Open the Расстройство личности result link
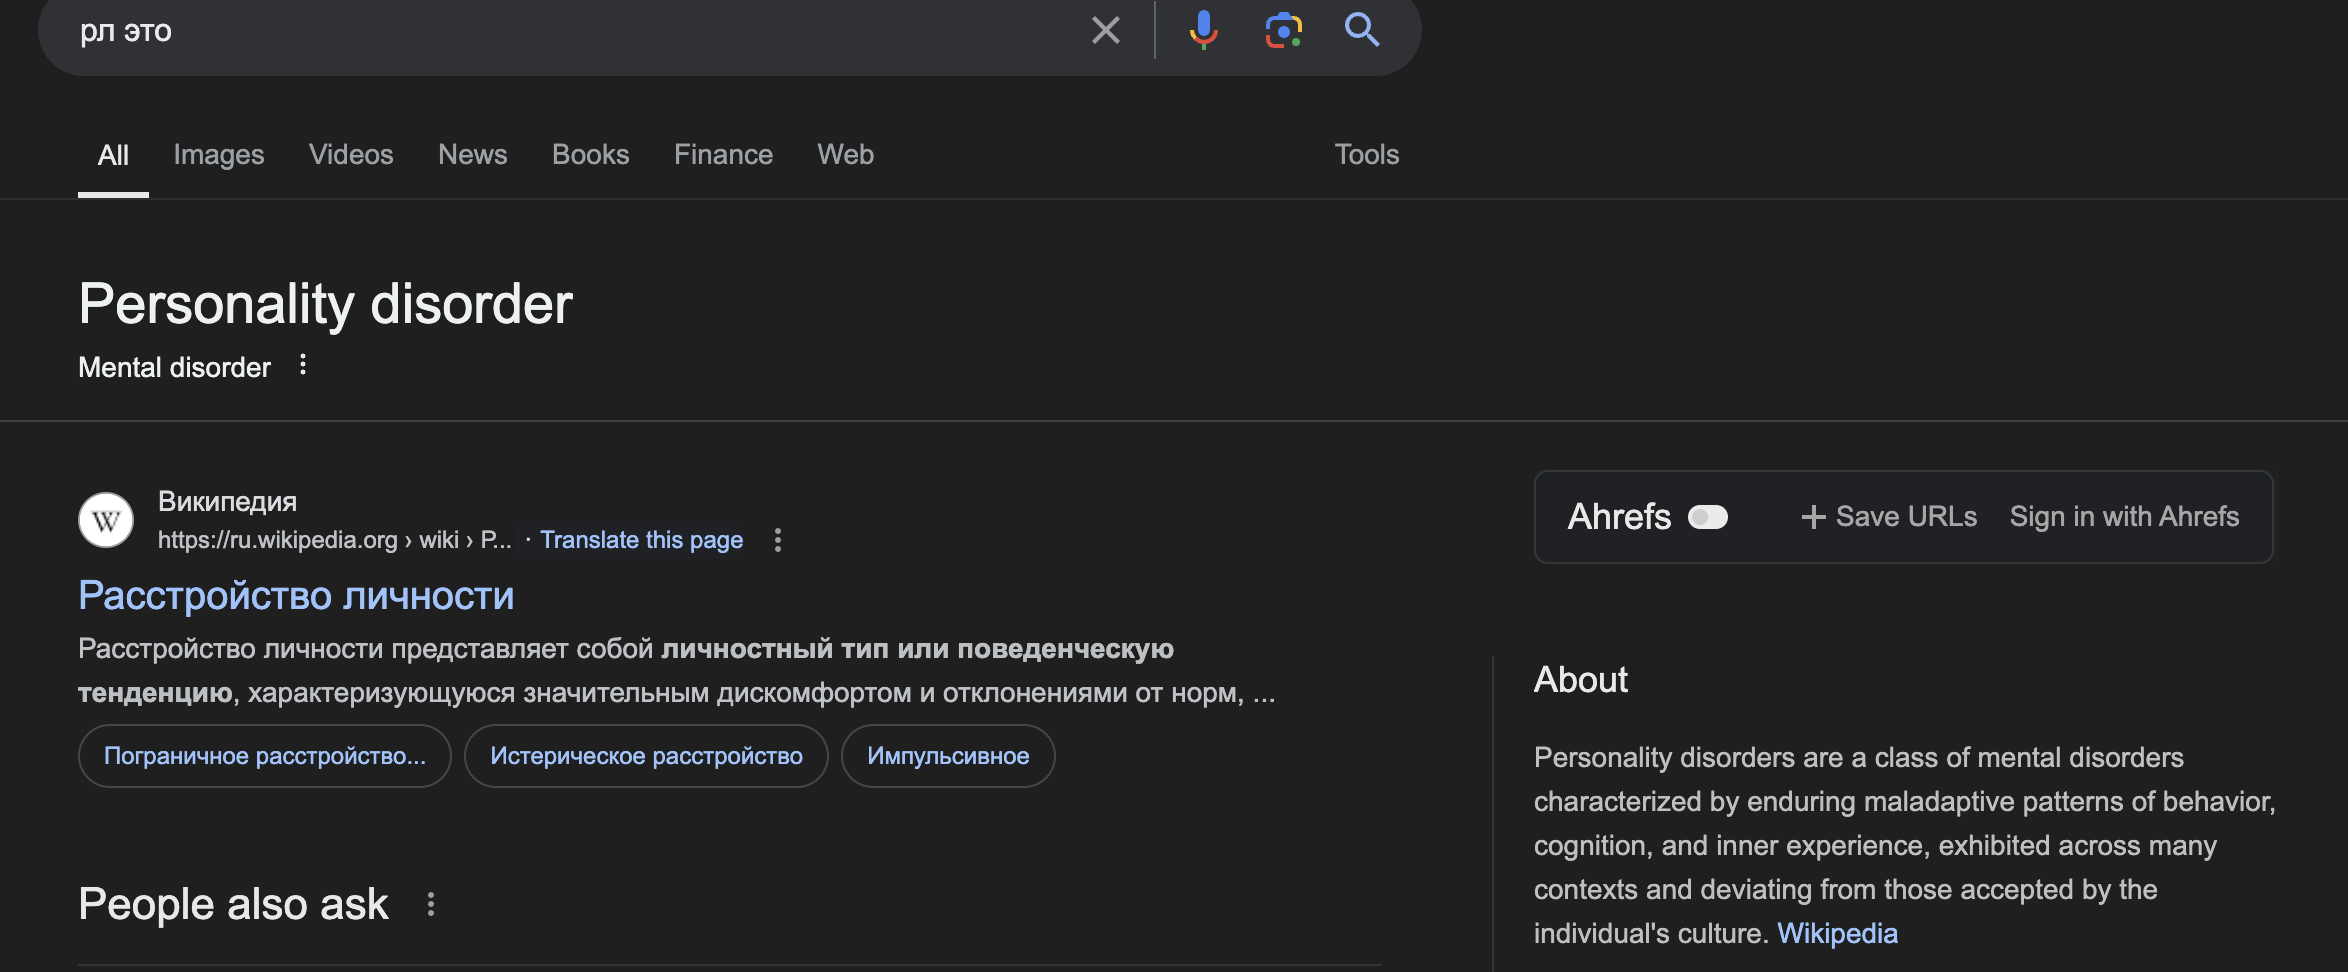Screen dimensions: 2348x972 (296, 596)
